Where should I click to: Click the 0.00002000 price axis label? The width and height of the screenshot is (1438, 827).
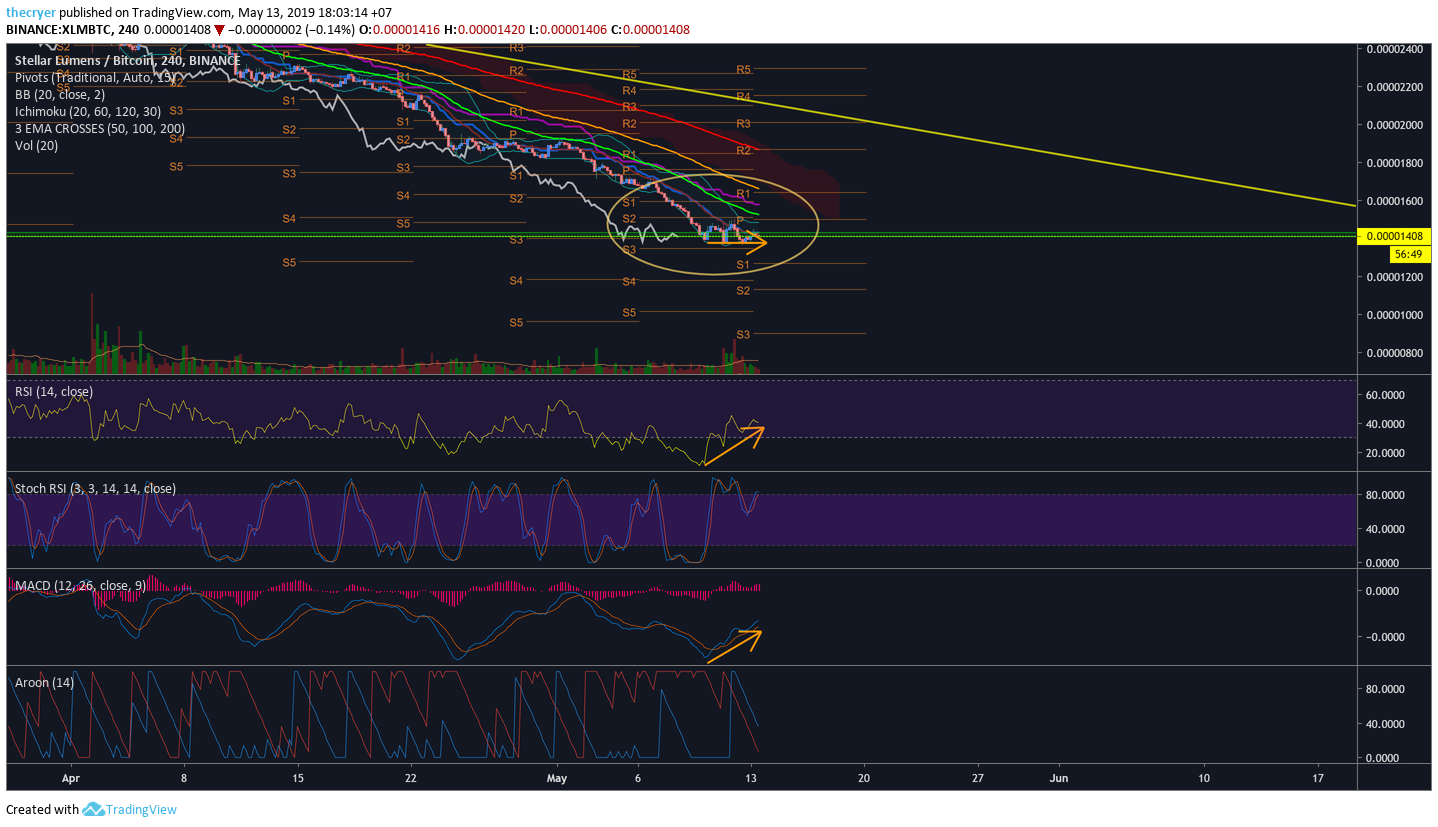1393,125
